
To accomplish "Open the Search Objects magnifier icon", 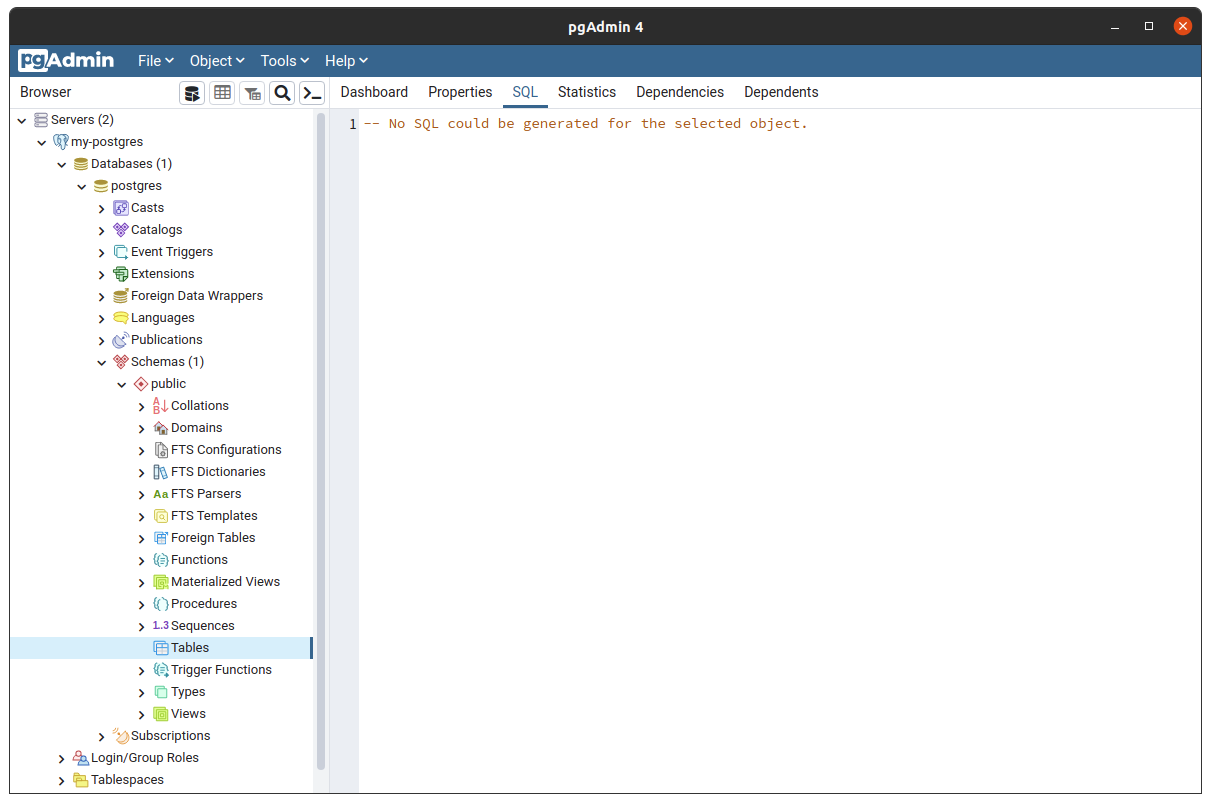I will coord(282,93).
